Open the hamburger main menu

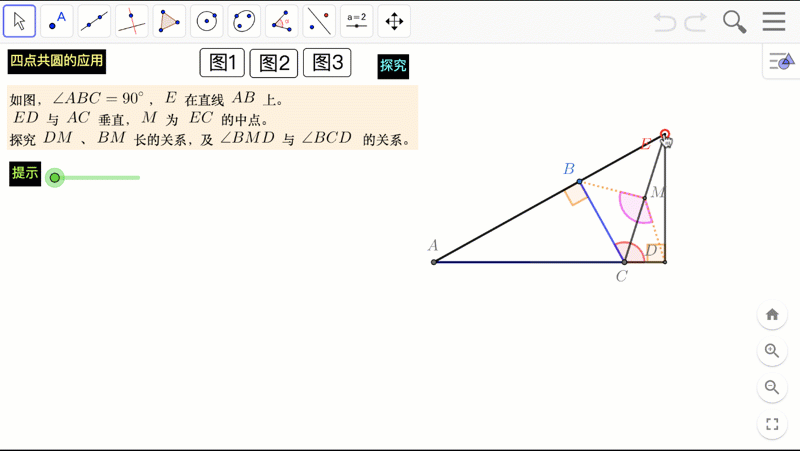[774, 21]
